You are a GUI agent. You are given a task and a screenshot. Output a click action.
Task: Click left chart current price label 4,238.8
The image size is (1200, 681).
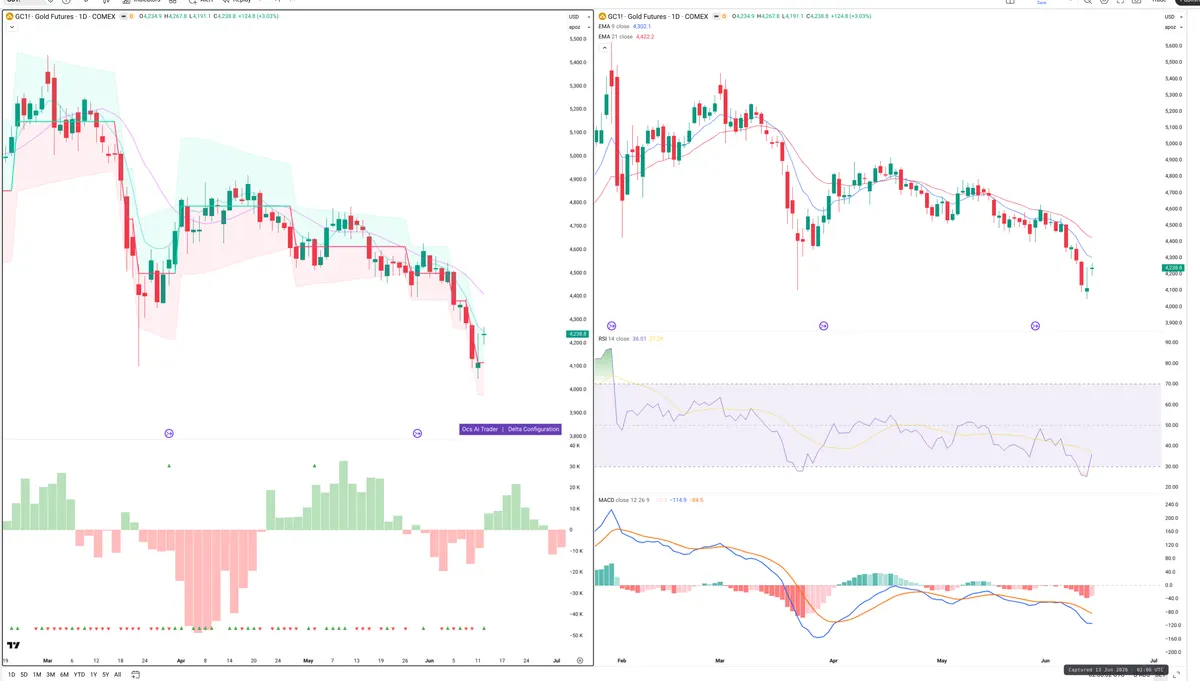(x=577, y=334)
